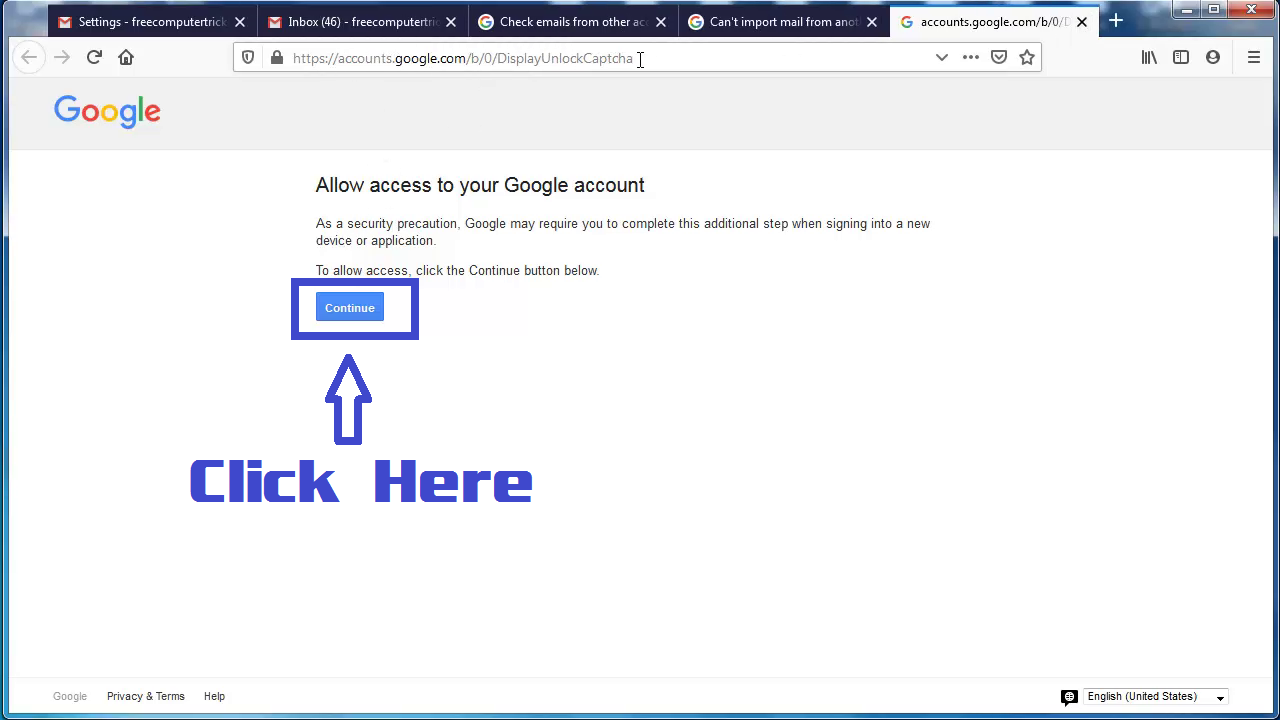1280x720 pixels.
Task: Click the language chat bubble icon in footer
Action: [1069, 697]
